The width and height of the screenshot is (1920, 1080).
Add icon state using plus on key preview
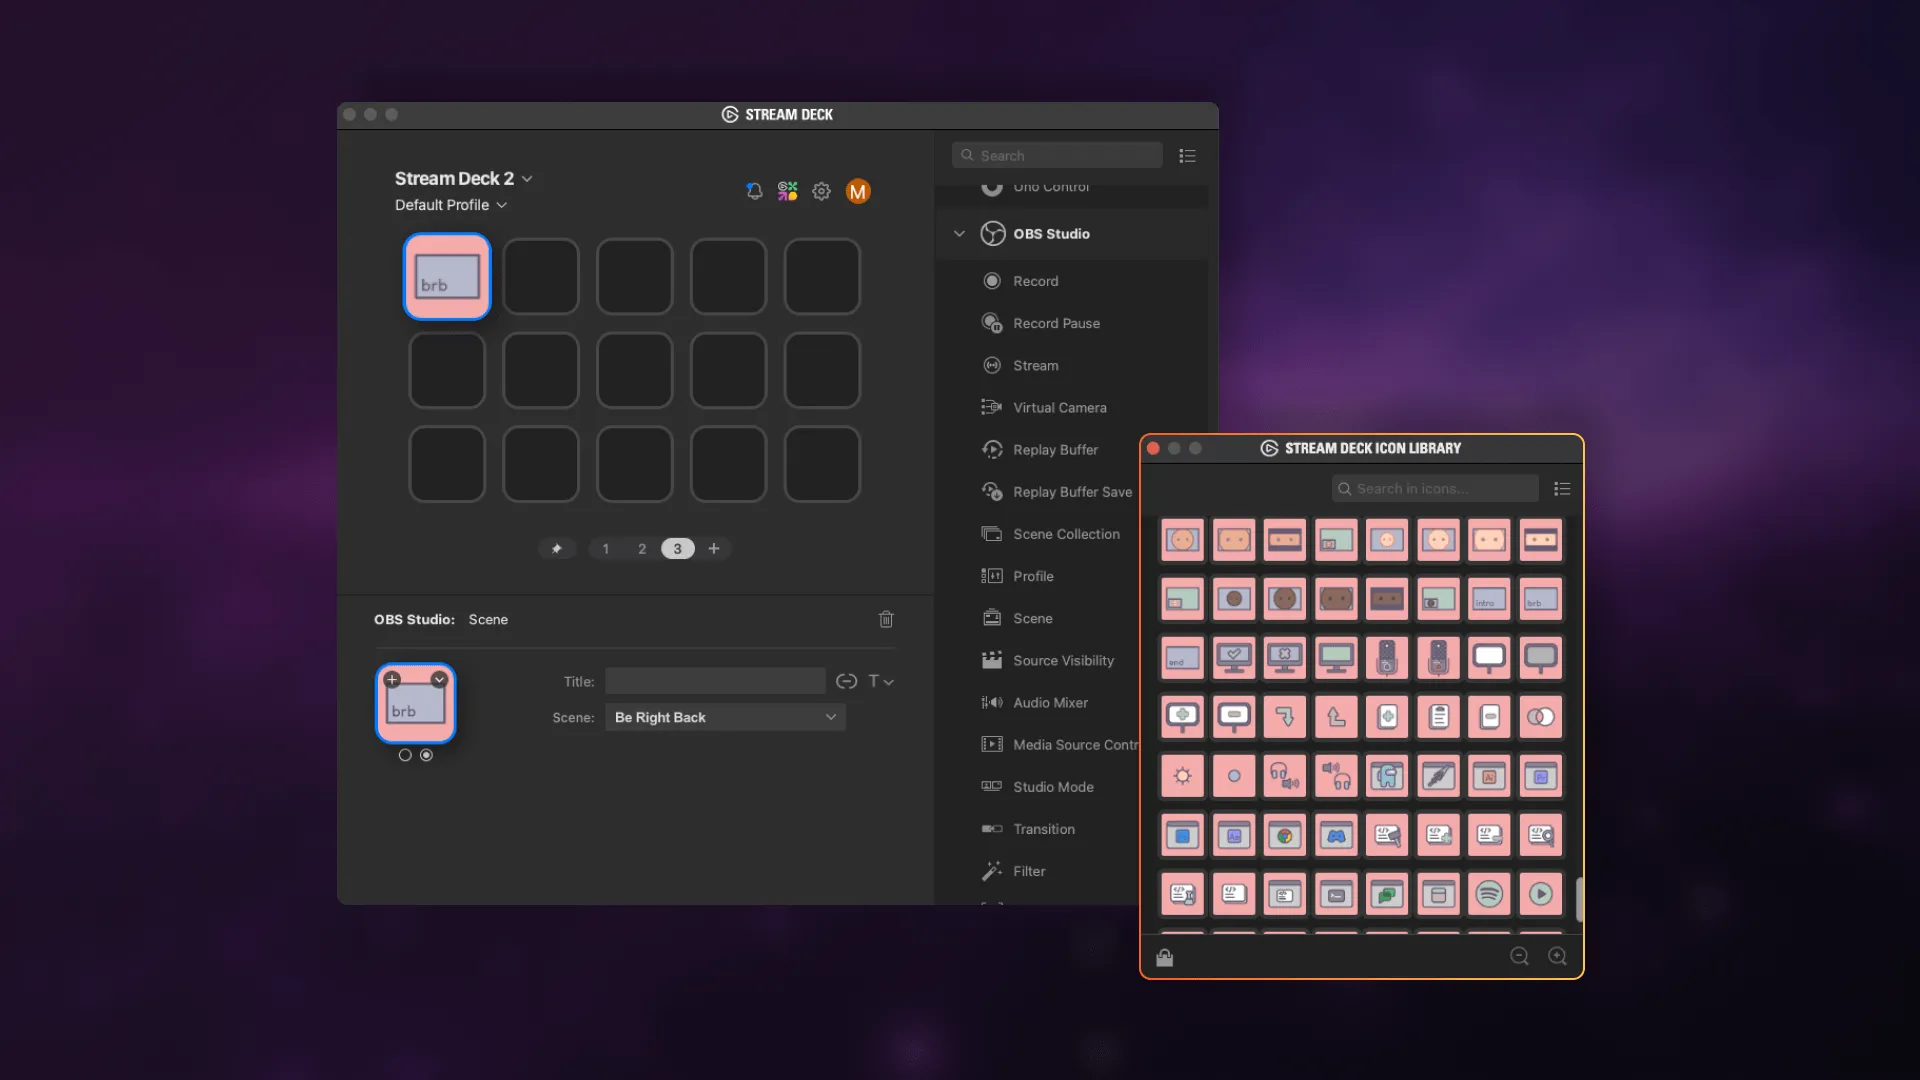coord(392,680)
